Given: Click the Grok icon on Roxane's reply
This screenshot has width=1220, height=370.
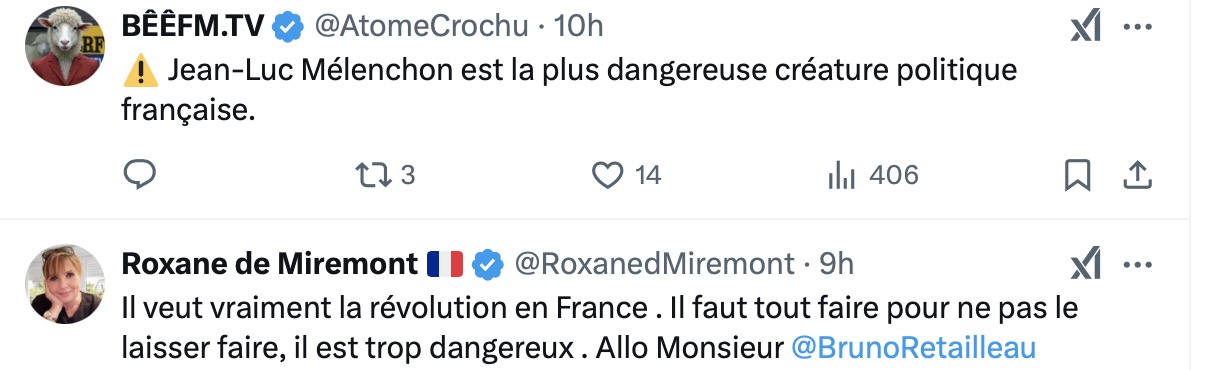Looking at the screenshot, I should [1086, 265].
